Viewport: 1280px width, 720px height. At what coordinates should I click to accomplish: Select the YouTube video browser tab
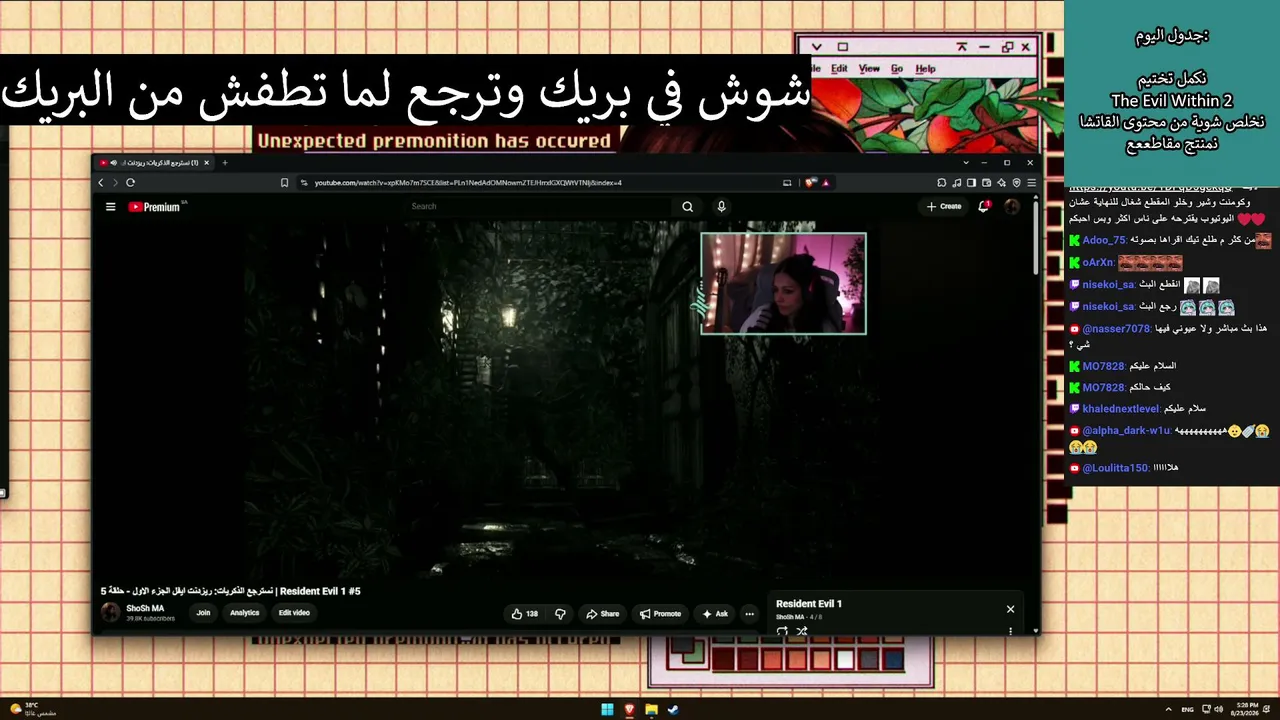(x=155, y=162)
